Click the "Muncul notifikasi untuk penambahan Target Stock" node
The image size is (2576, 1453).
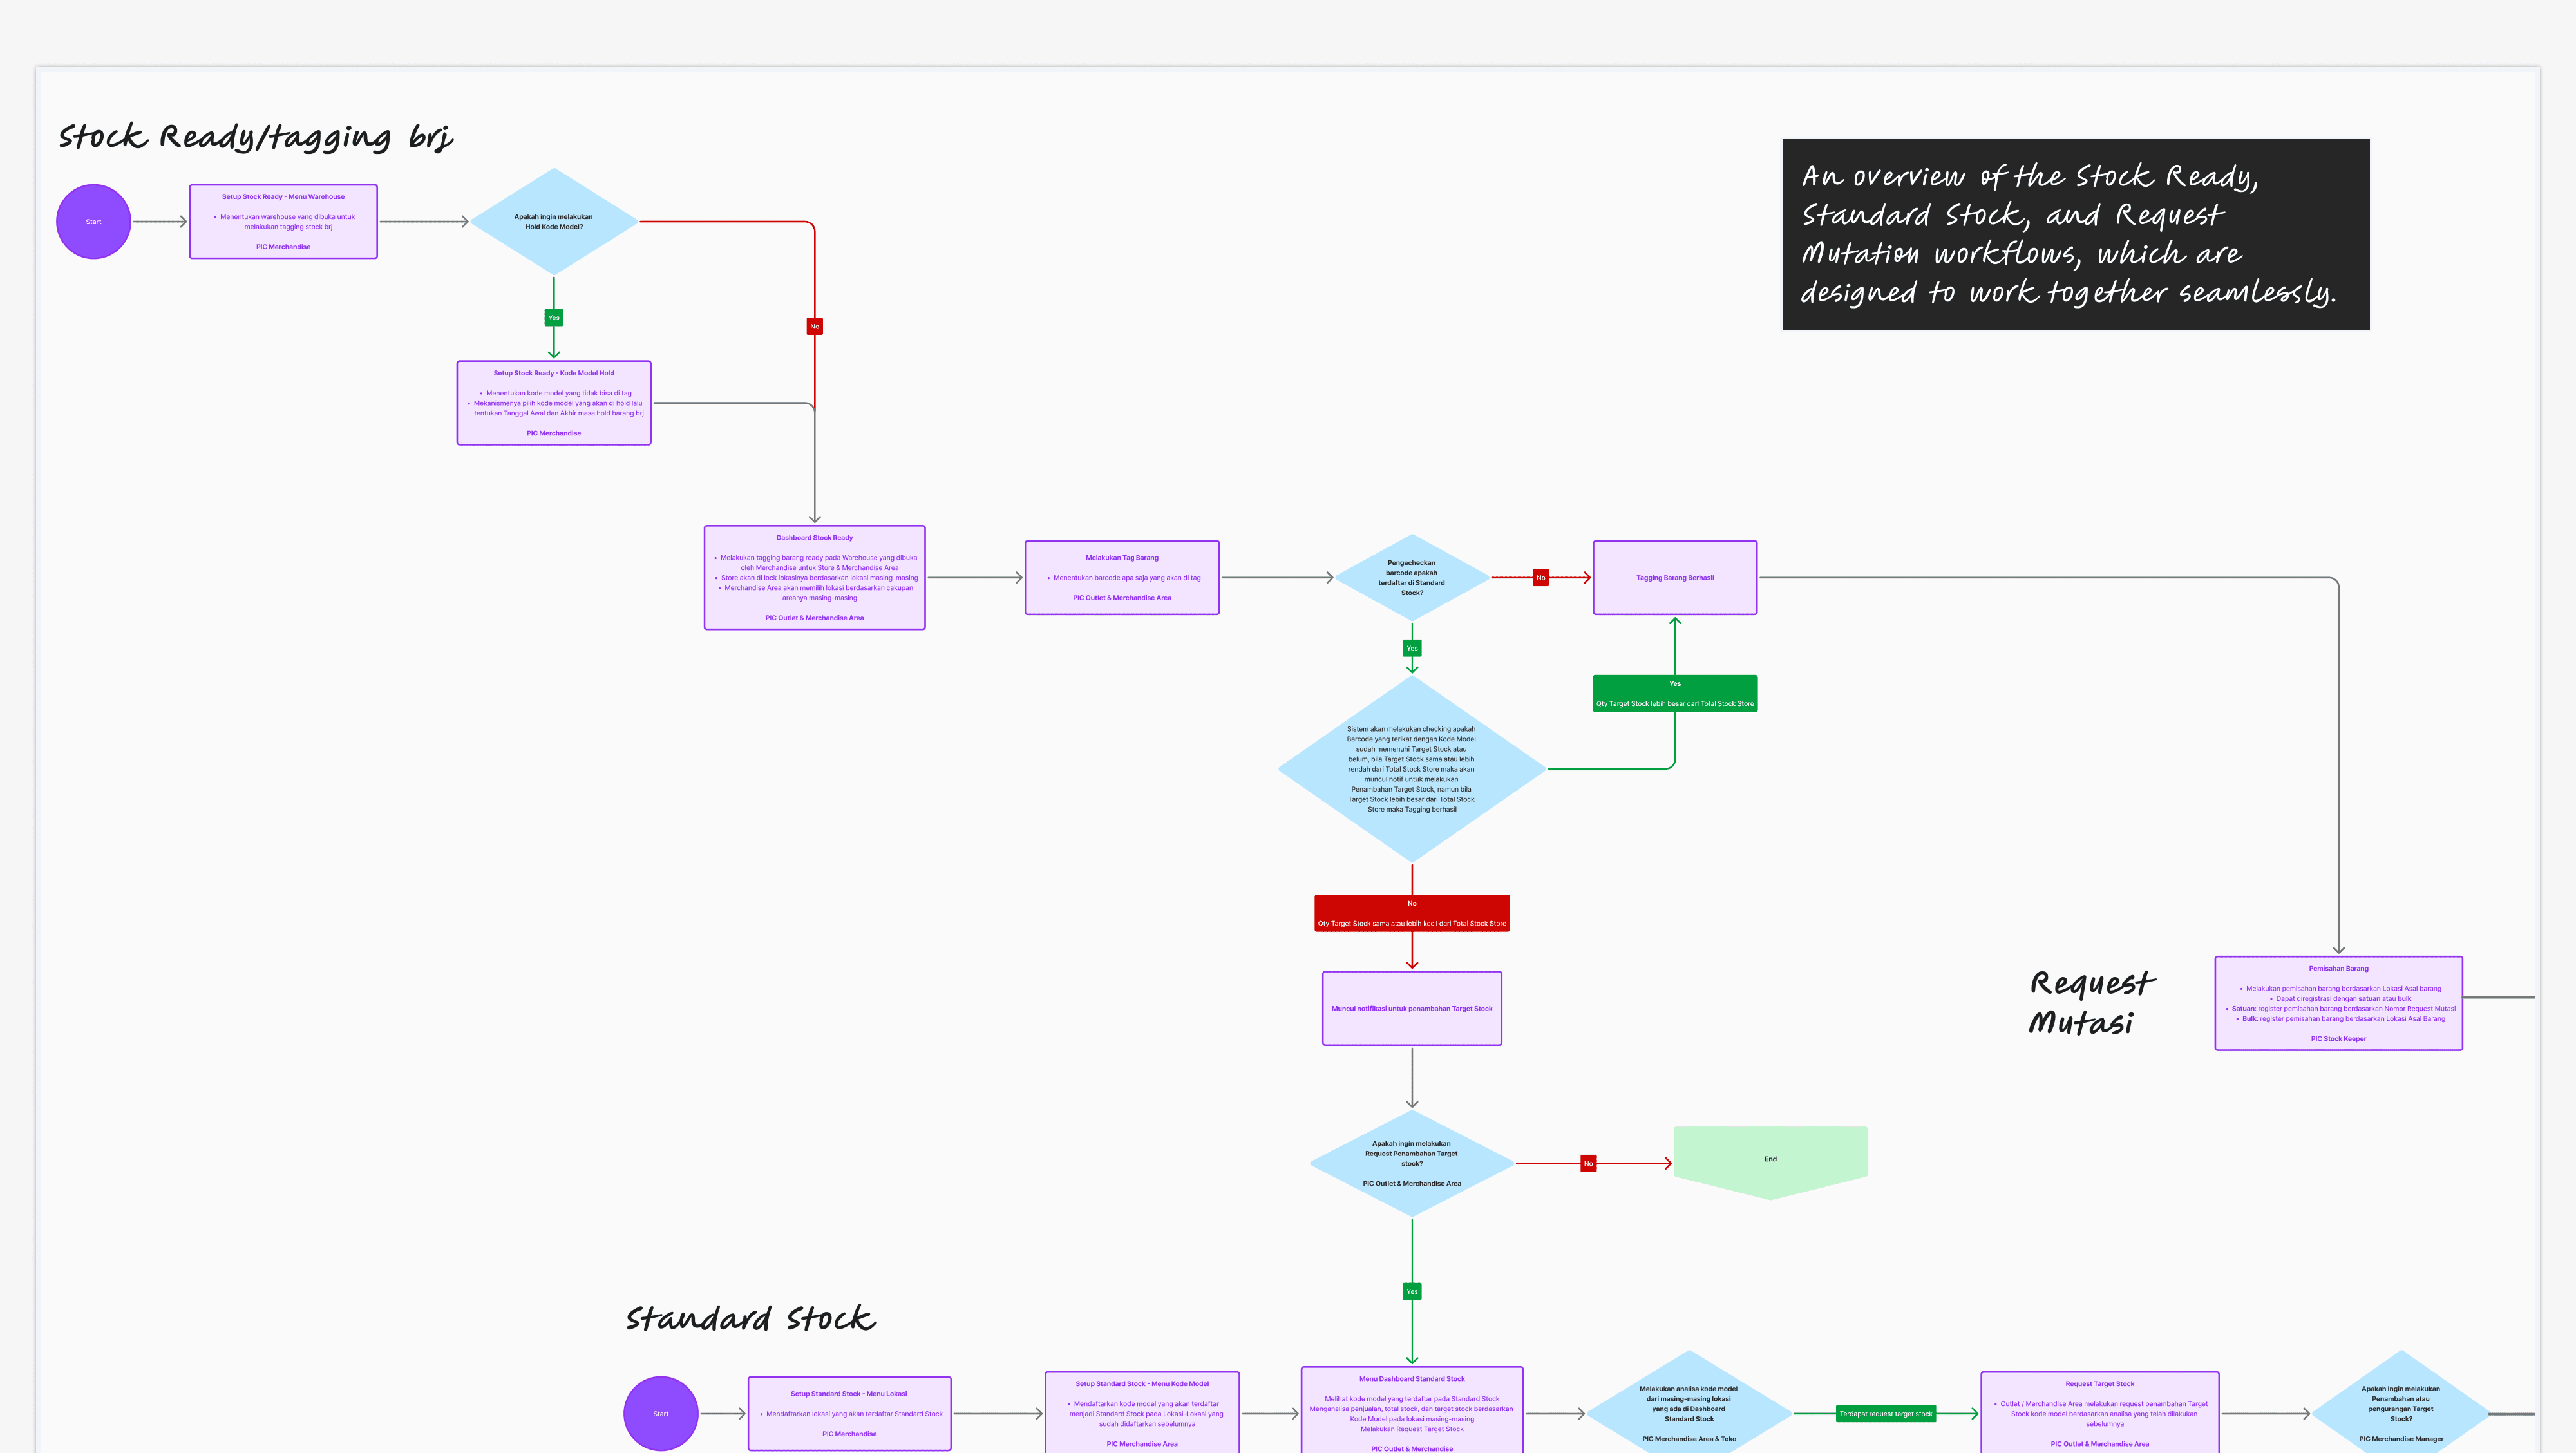1411,1008
